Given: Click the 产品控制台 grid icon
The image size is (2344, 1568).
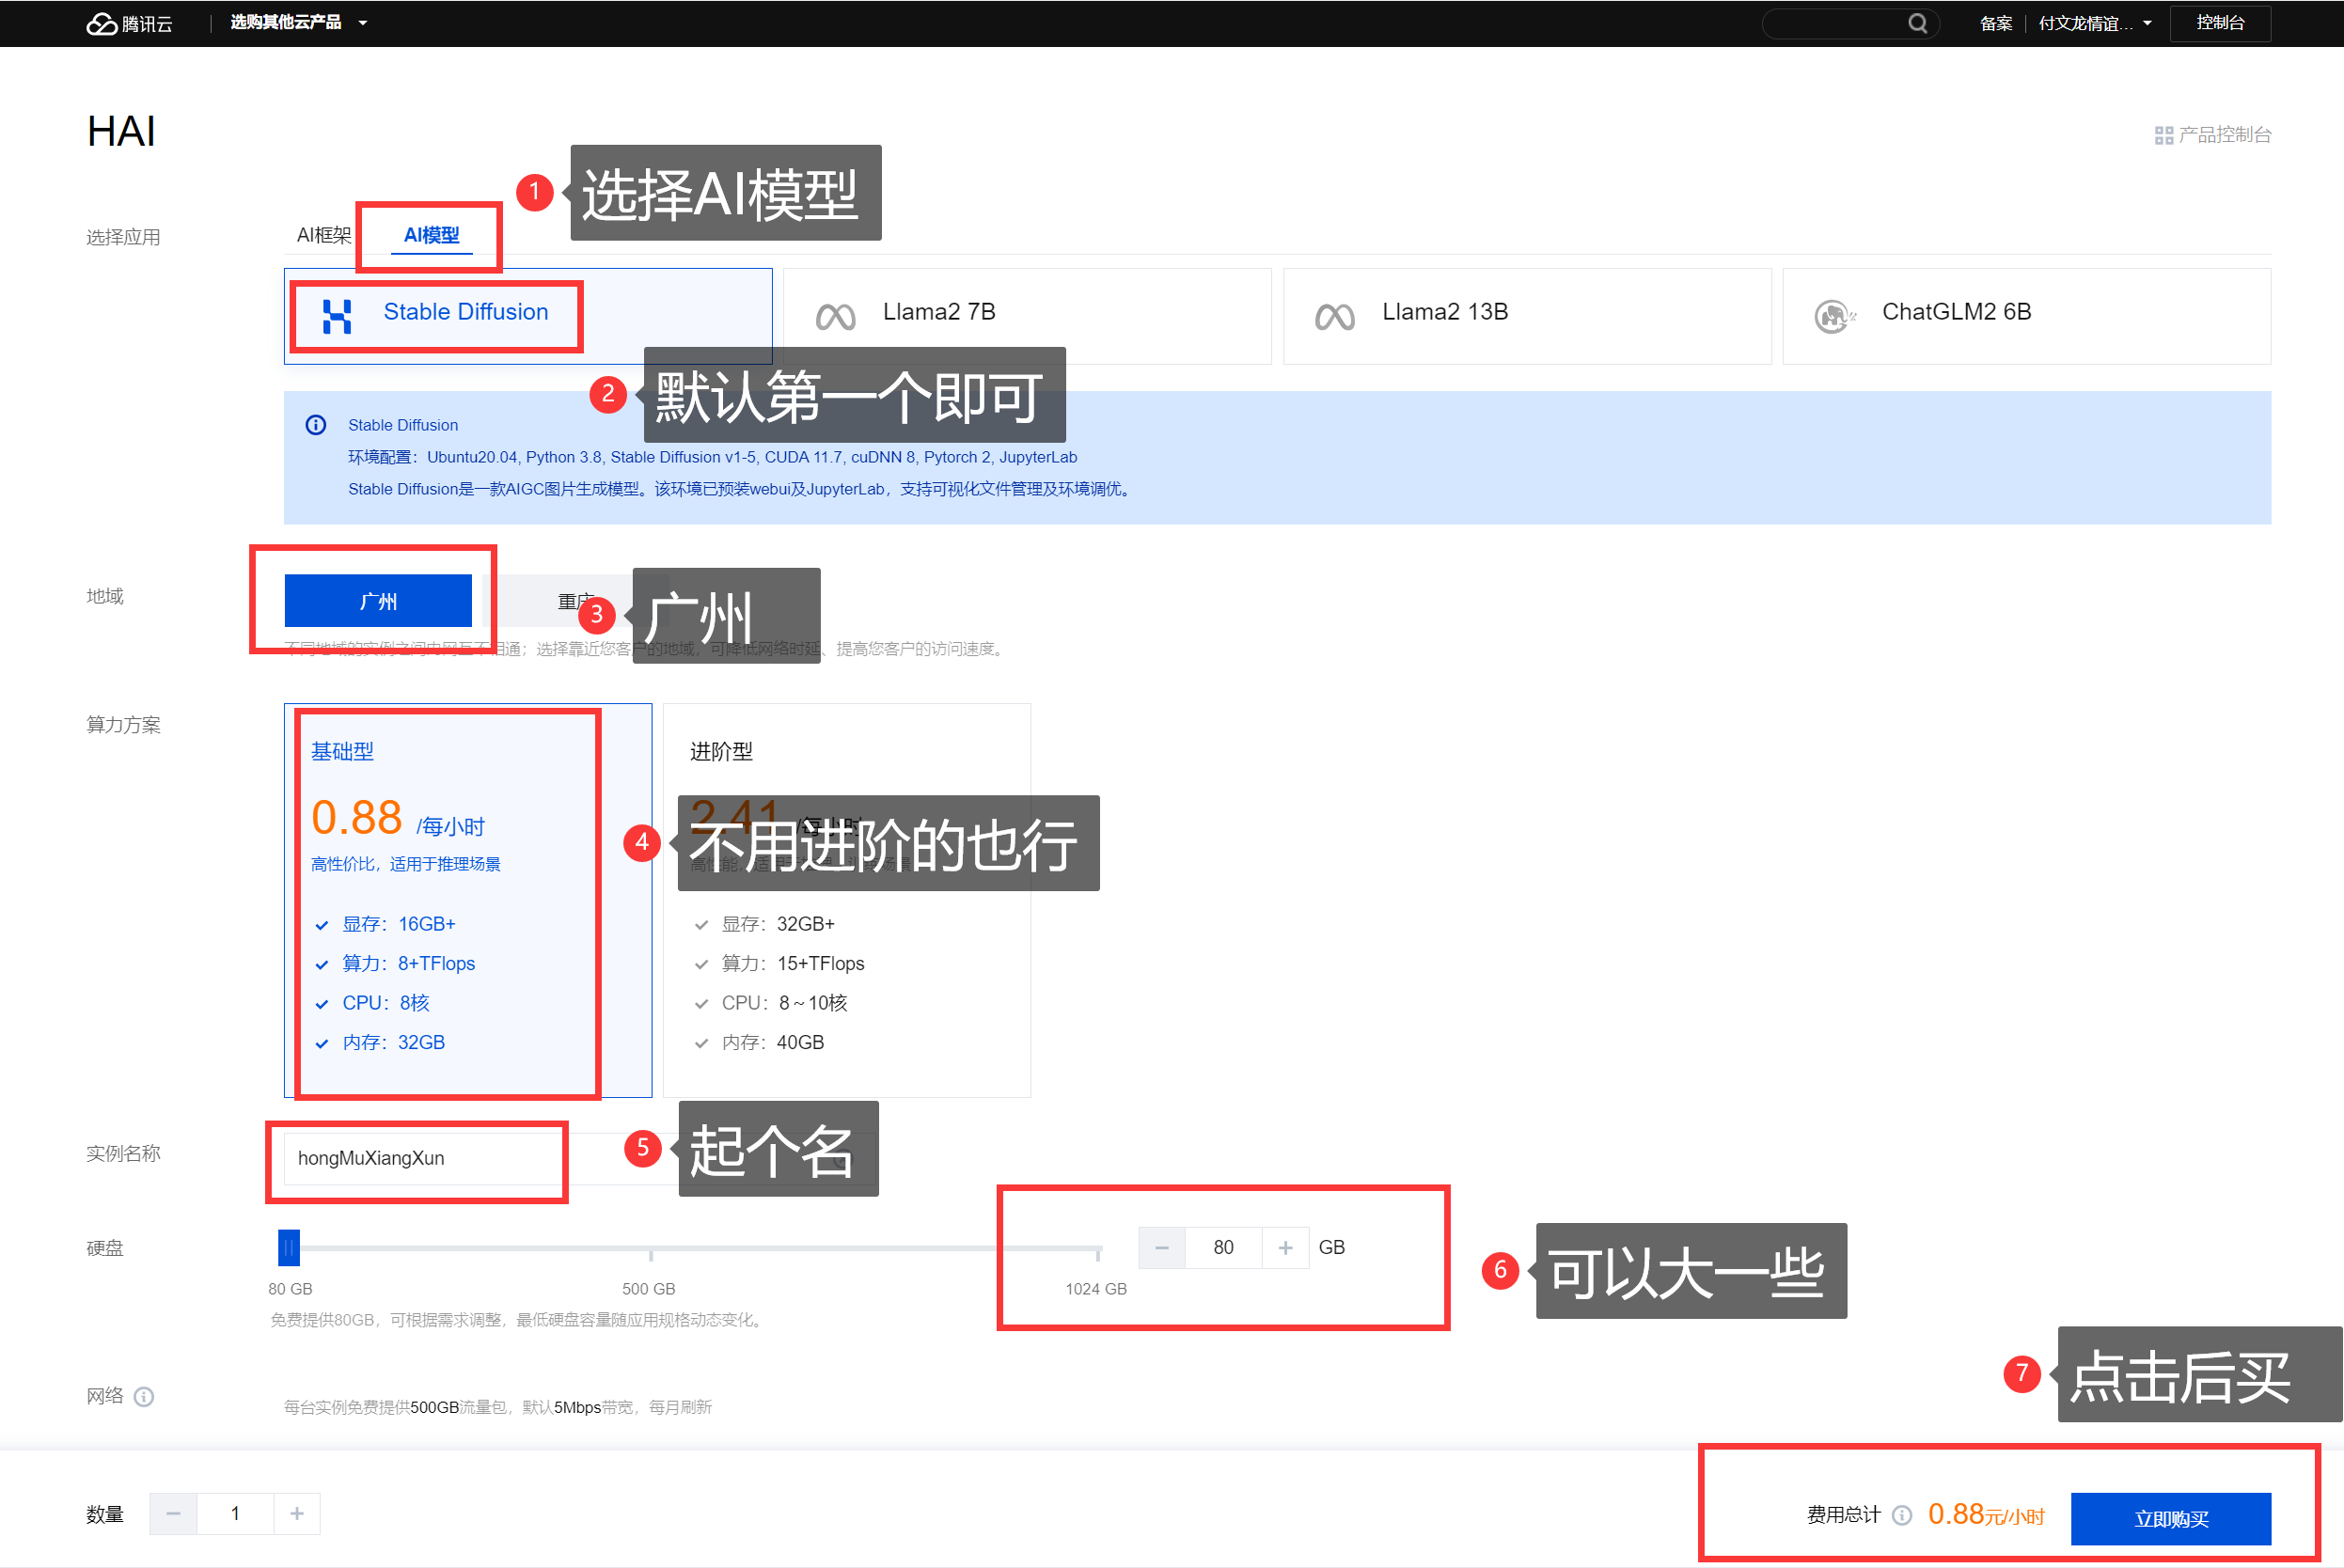Looking at the screenshot, I should tap(2163, 135).
